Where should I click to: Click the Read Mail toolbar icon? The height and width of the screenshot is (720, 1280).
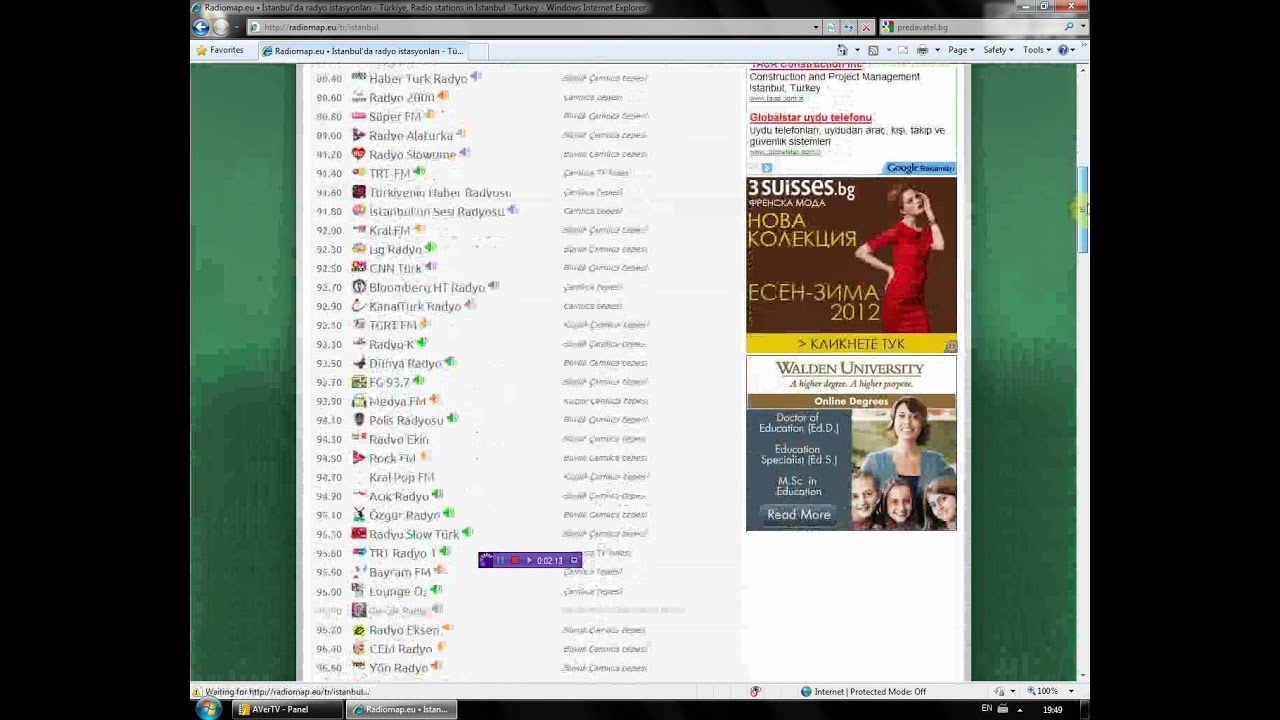[x=903, y=50]
